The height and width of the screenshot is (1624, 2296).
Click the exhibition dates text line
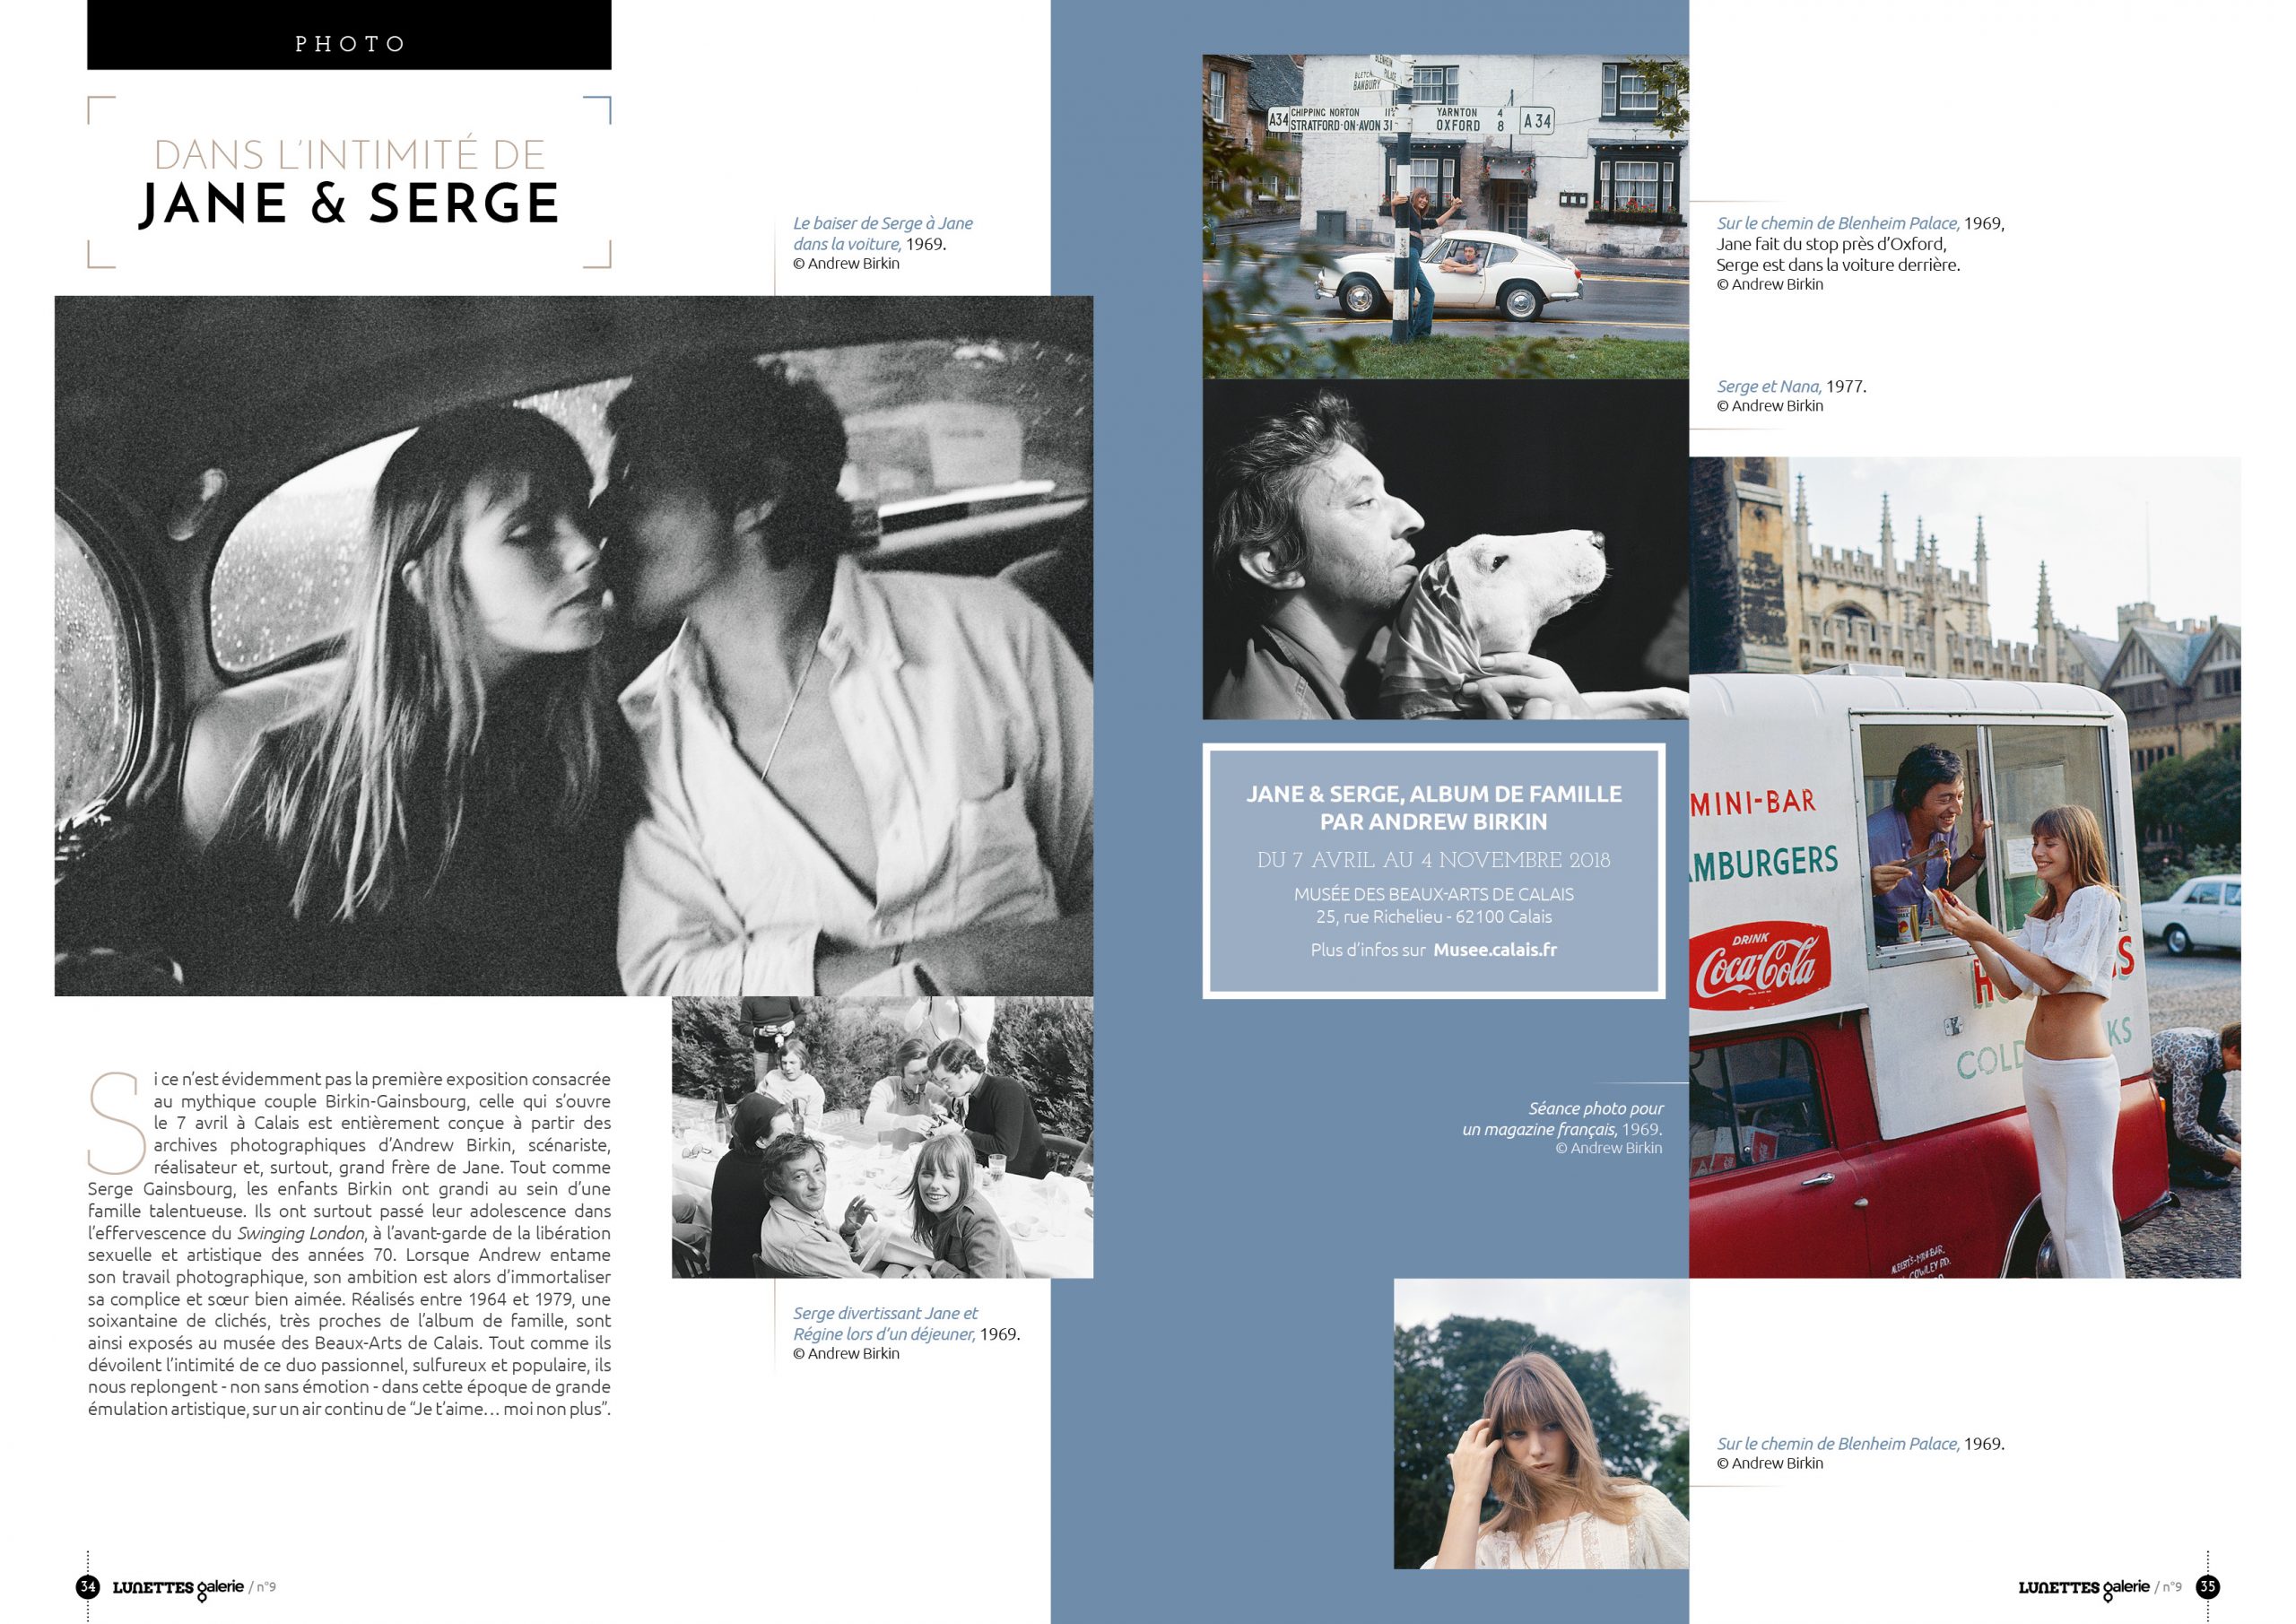1433,860
